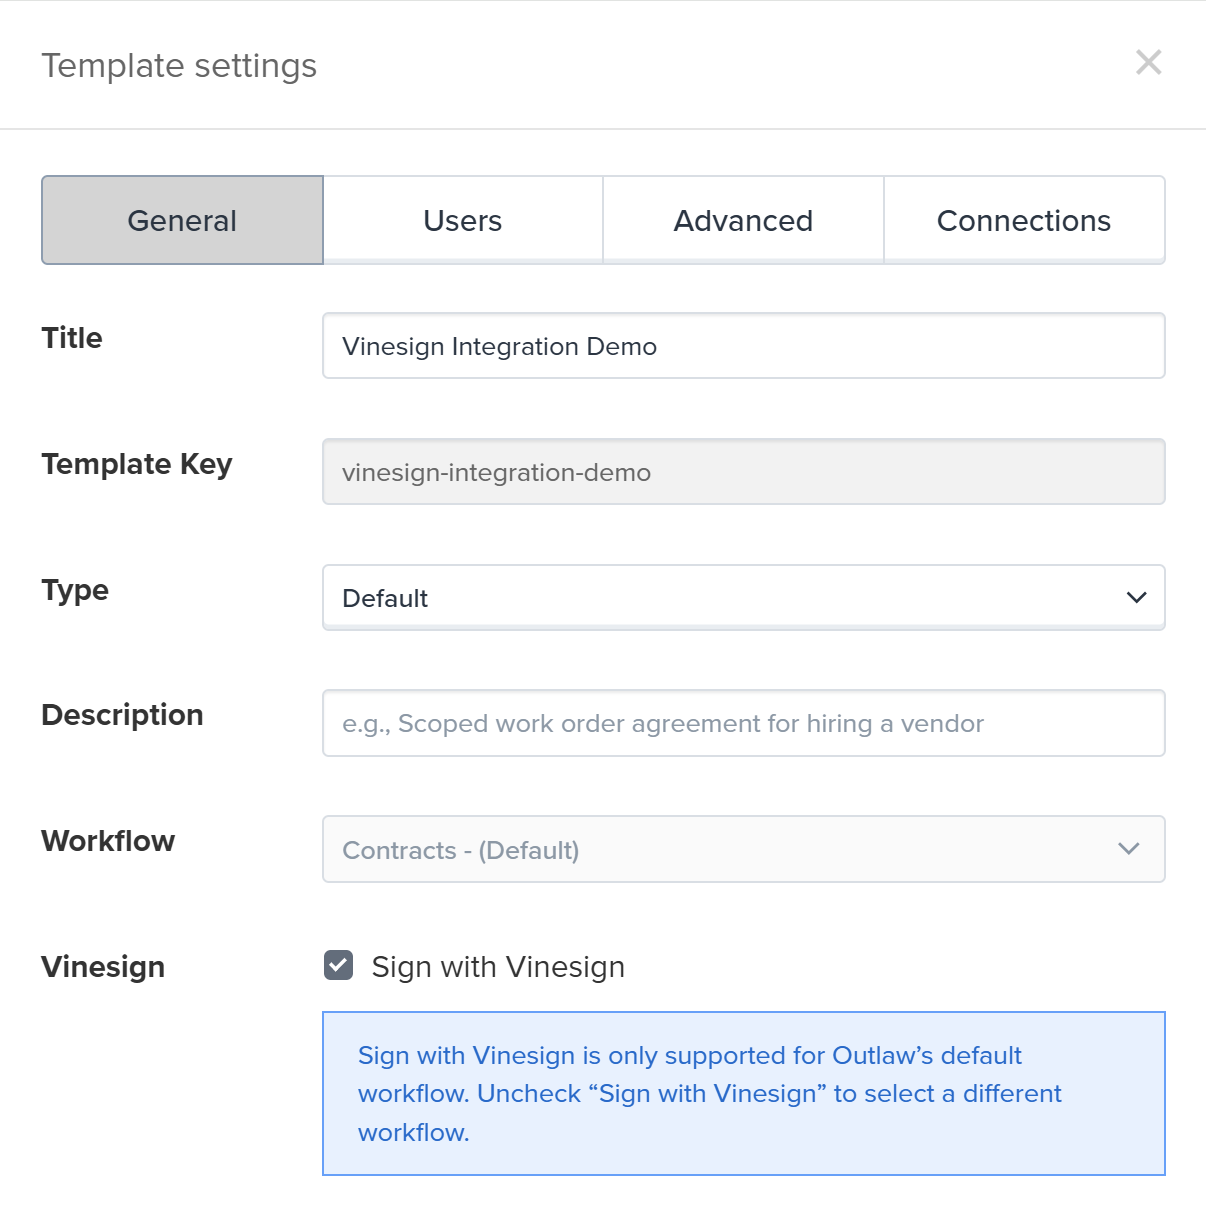Click the disabled Template Key field

point(743,472)
